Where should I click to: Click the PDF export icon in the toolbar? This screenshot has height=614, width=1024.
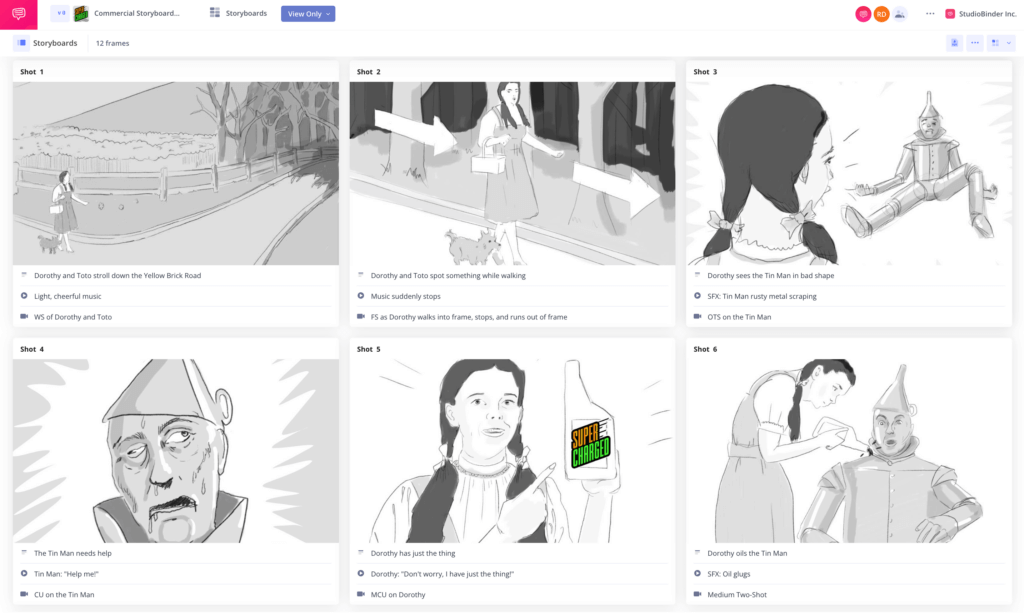(x=954, y=43)
